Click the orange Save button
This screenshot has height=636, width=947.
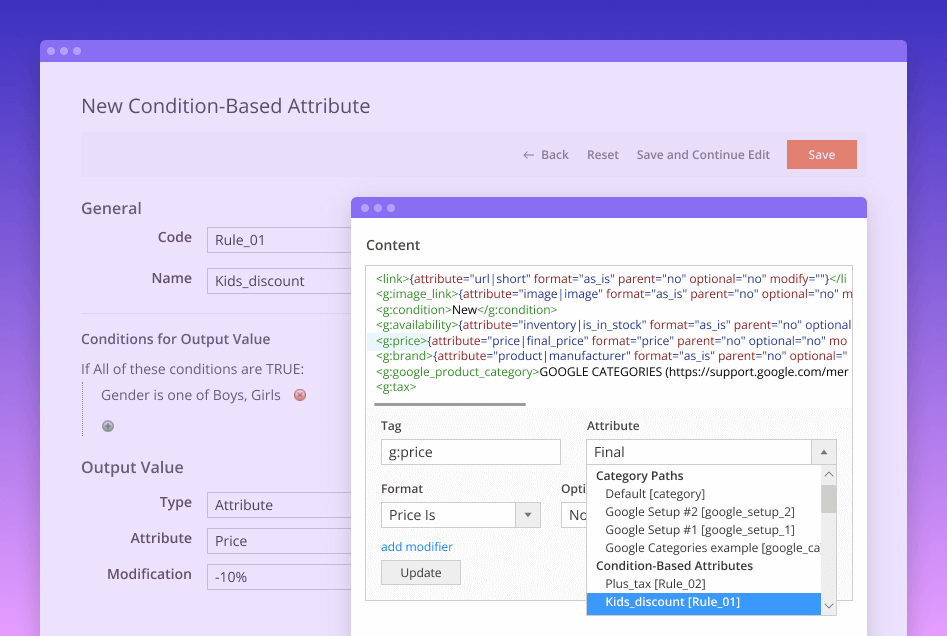click(821, 154)
